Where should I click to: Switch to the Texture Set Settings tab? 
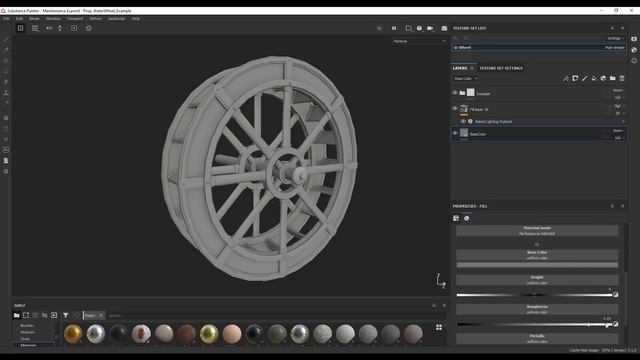click(x=501, y=68)
